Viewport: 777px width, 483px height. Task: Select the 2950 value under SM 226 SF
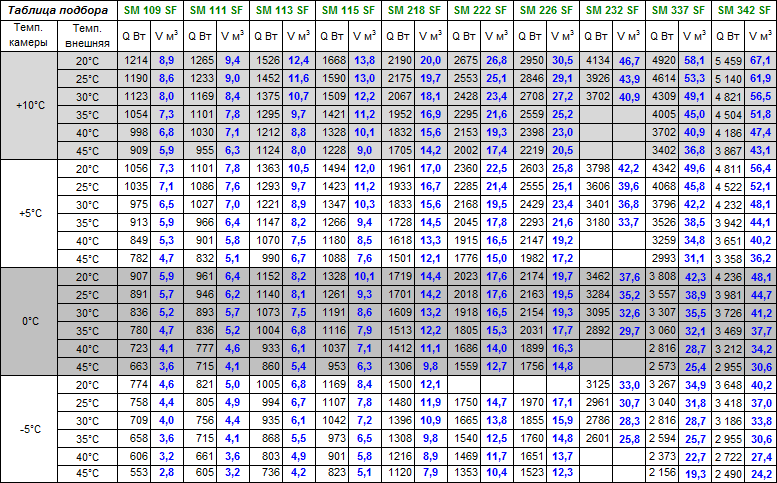point(531,61)
